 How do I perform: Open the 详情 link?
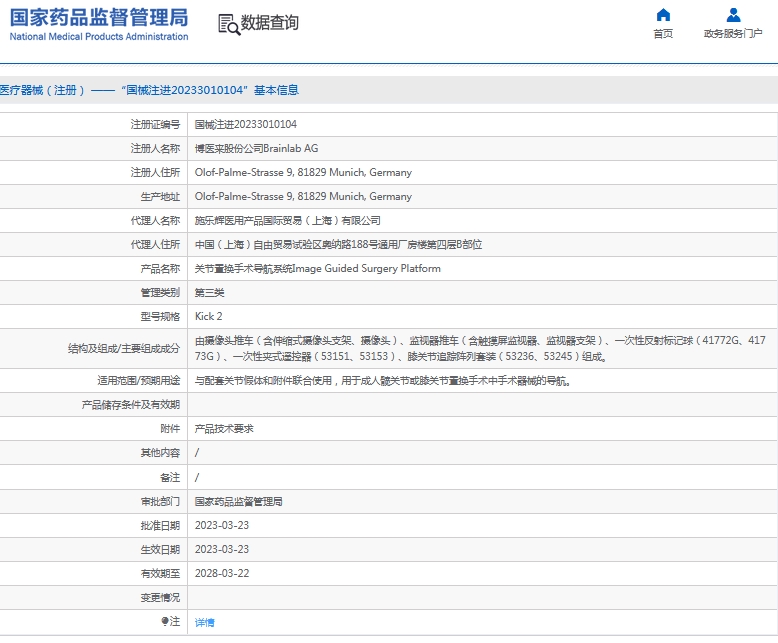point(204,622)
